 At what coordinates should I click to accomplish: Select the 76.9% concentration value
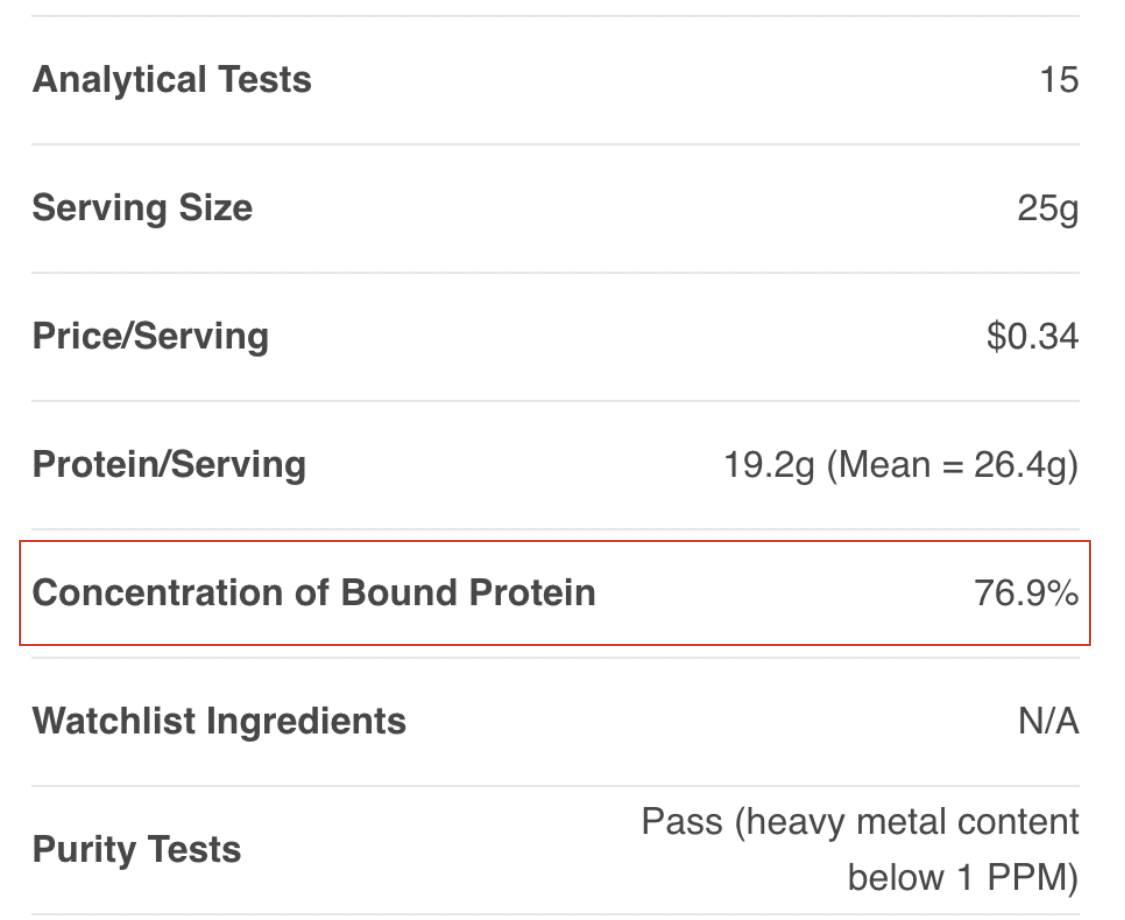(x=1026, y=593)
